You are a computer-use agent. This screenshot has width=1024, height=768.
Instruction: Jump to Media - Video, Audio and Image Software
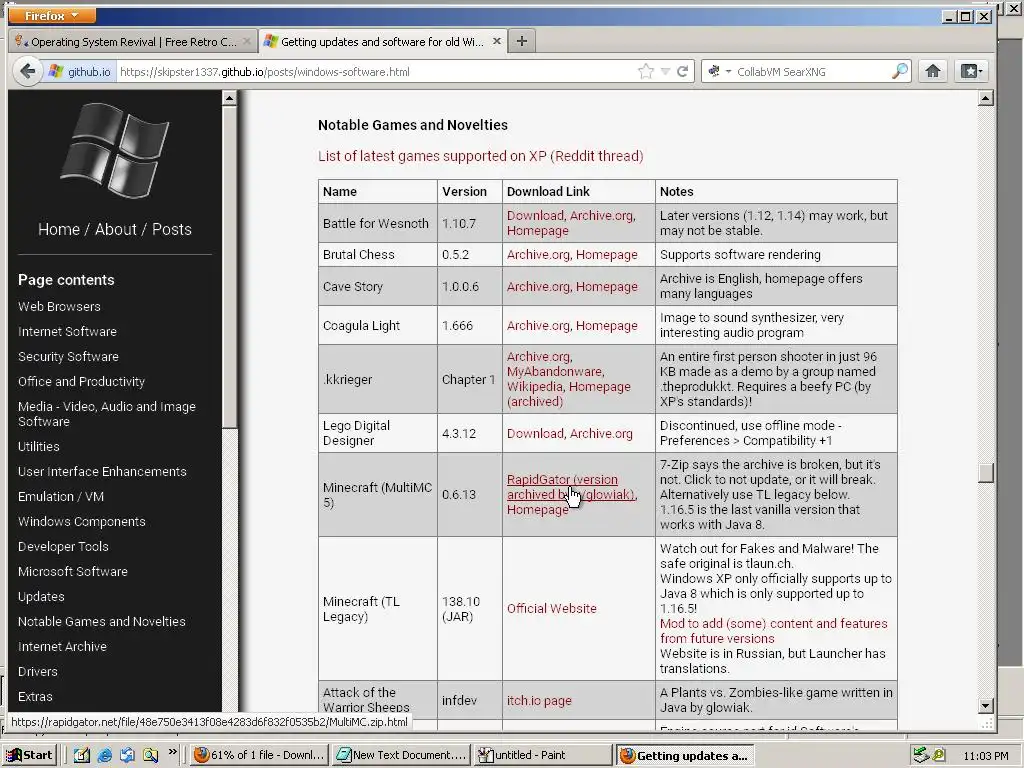coord(106,414)
